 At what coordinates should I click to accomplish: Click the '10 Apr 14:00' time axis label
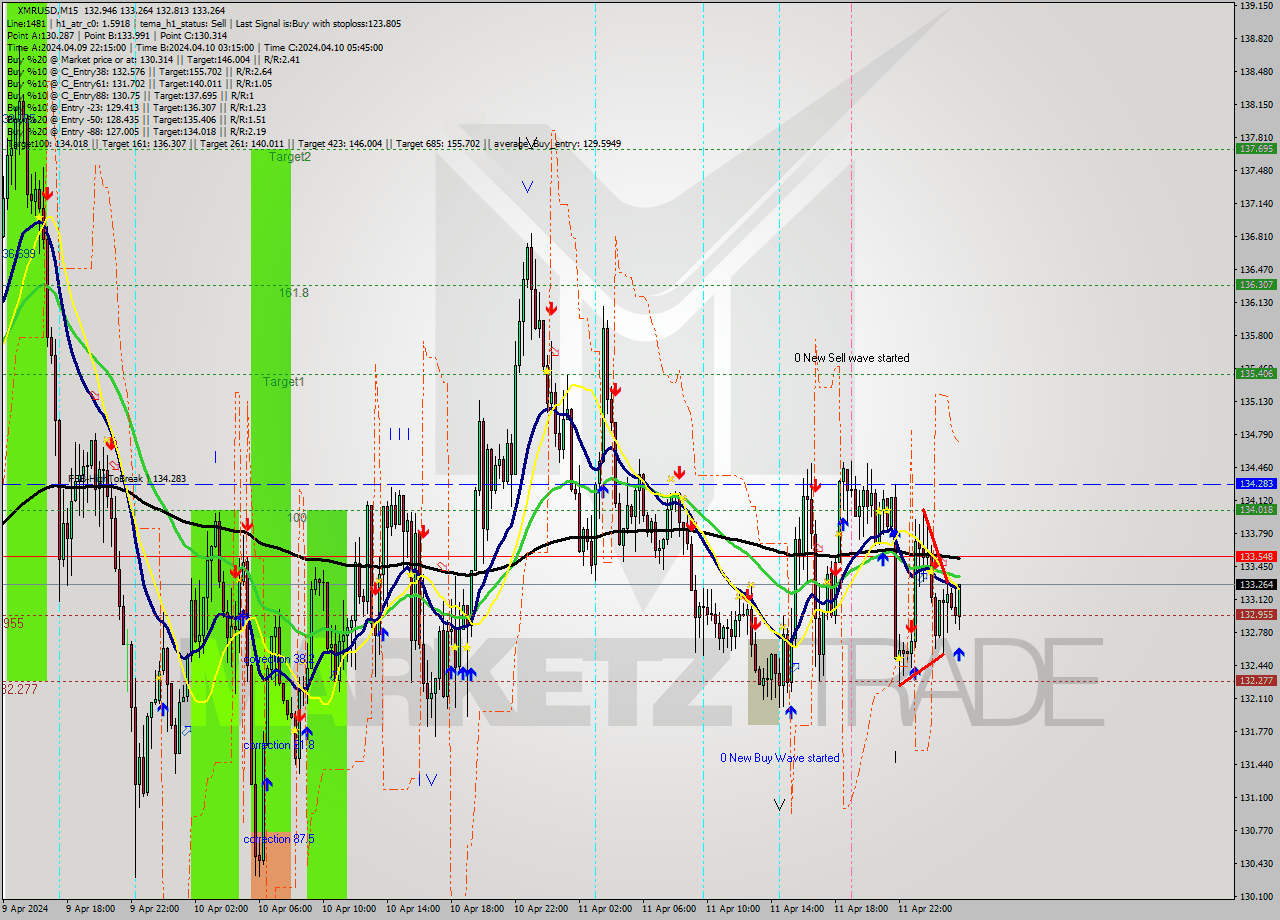413,909
